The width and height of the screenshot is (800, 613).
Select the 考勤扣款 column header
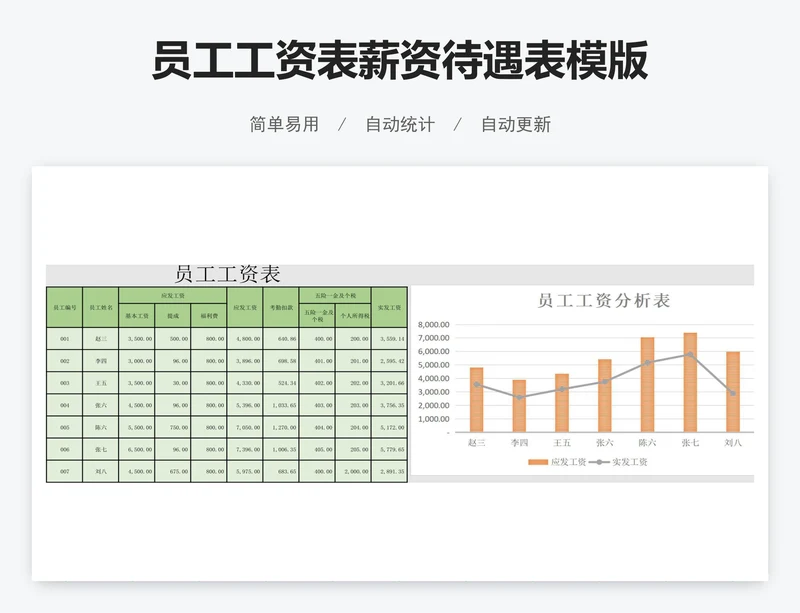click(281, 307)
